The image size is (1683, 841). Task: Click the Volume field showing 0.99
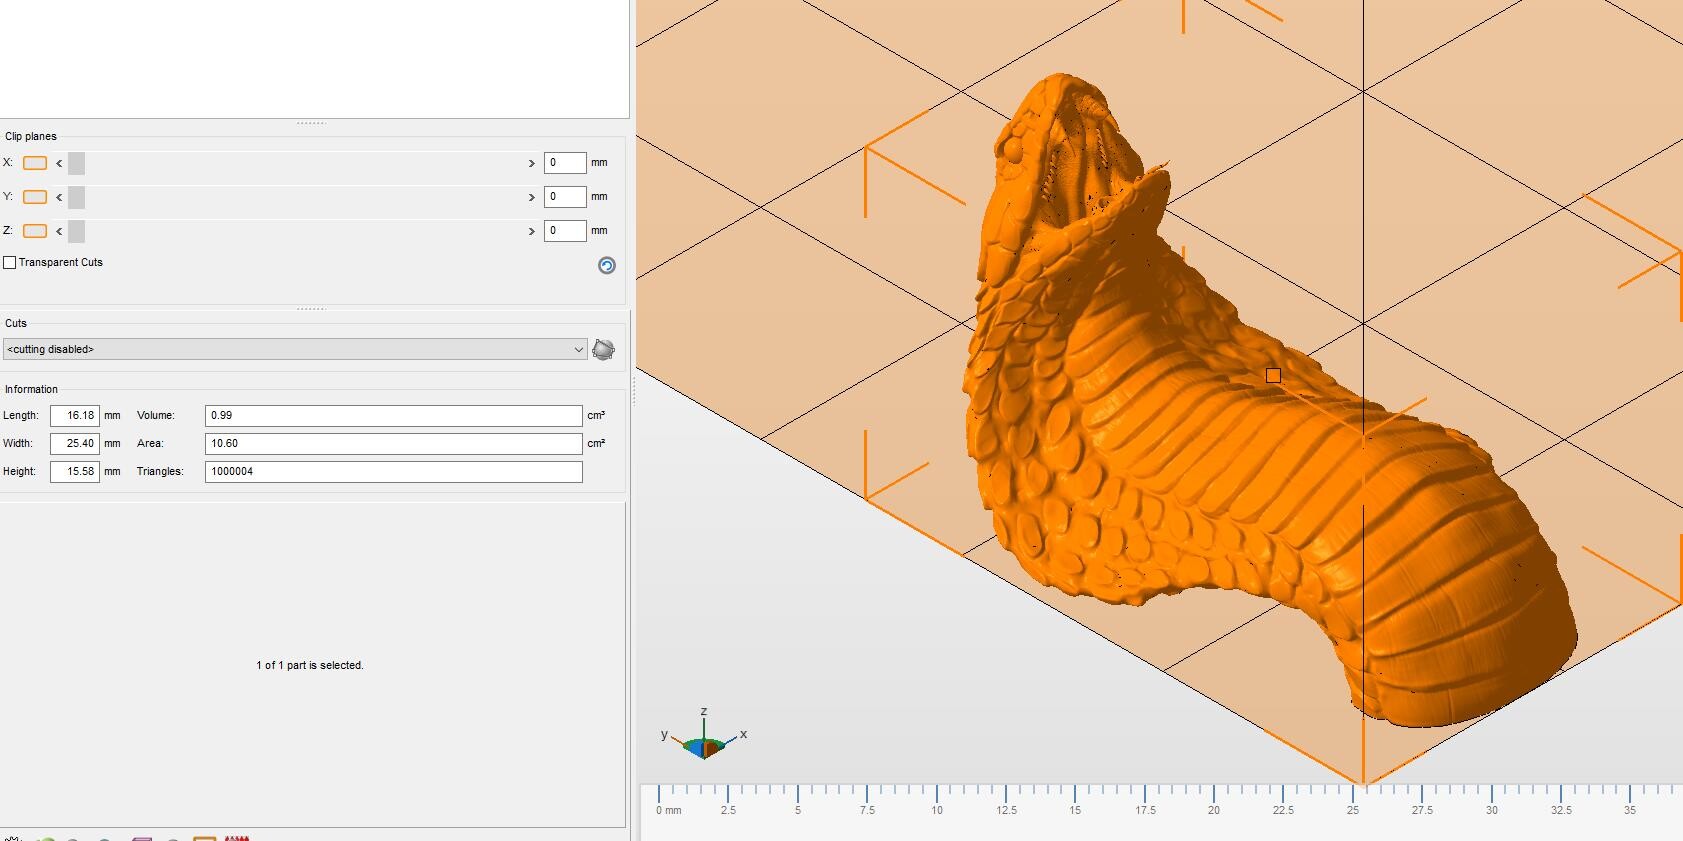(394, 415)
